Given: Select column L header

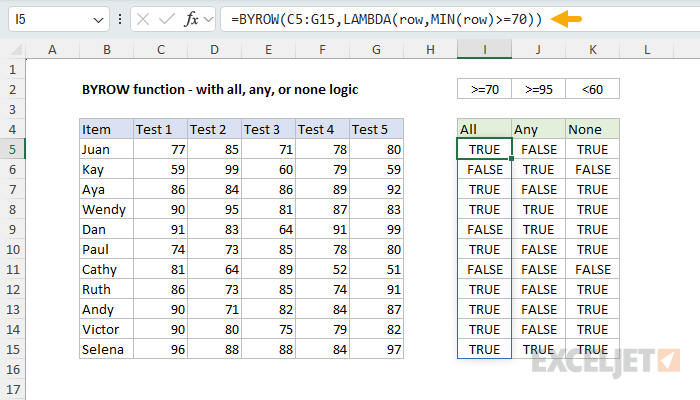Looking at the screenshot, I should pyautogui.click(x=646, y=50).
